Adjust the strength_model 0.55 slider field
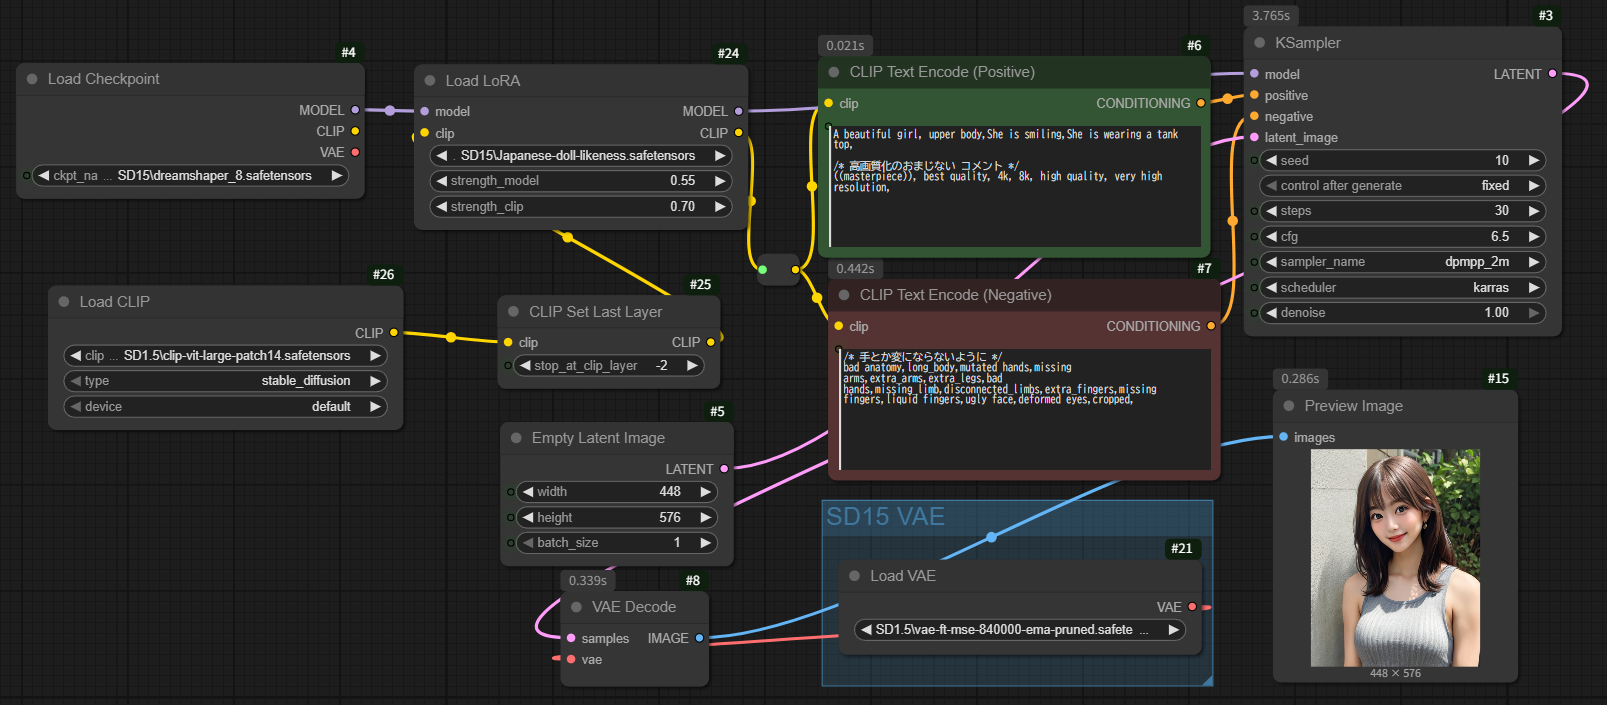The image size is (1607, 705). click(x=580, y=181)
